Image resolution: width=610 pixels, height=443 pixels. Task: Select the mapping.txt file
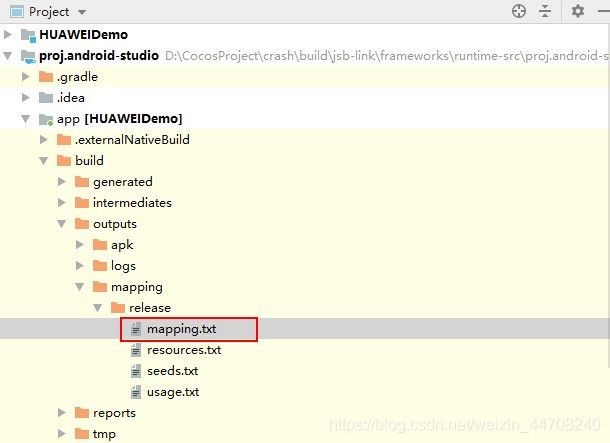(181, 329)
